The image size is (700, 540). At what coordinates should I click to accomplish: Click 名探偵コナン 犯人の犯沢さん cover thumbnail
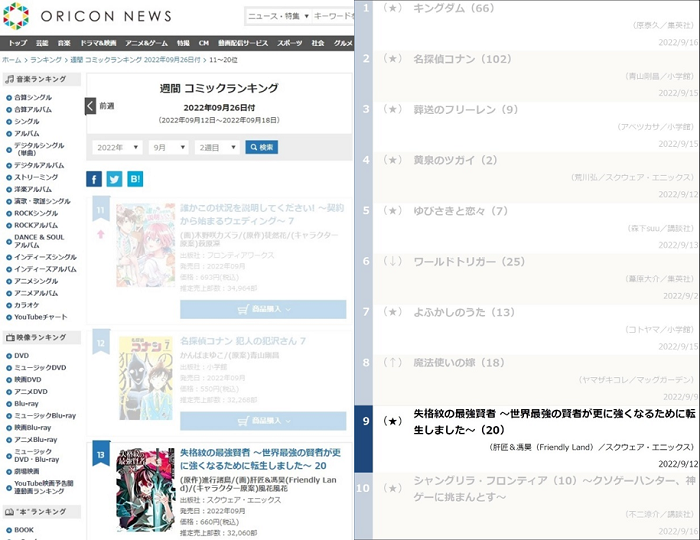[146, 378]
